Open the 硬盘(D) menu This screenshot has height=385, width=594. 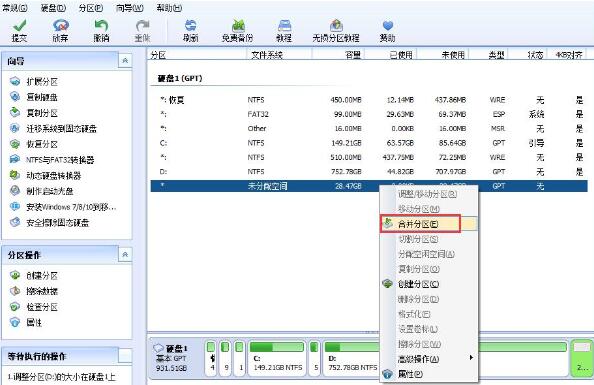tap(53, 8)
